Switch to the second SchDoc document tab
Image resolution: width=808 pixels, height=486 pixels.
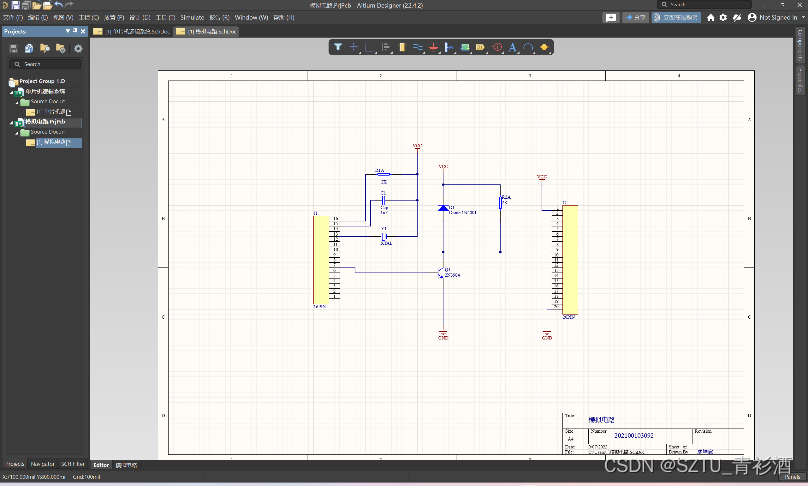coord(206,31)
